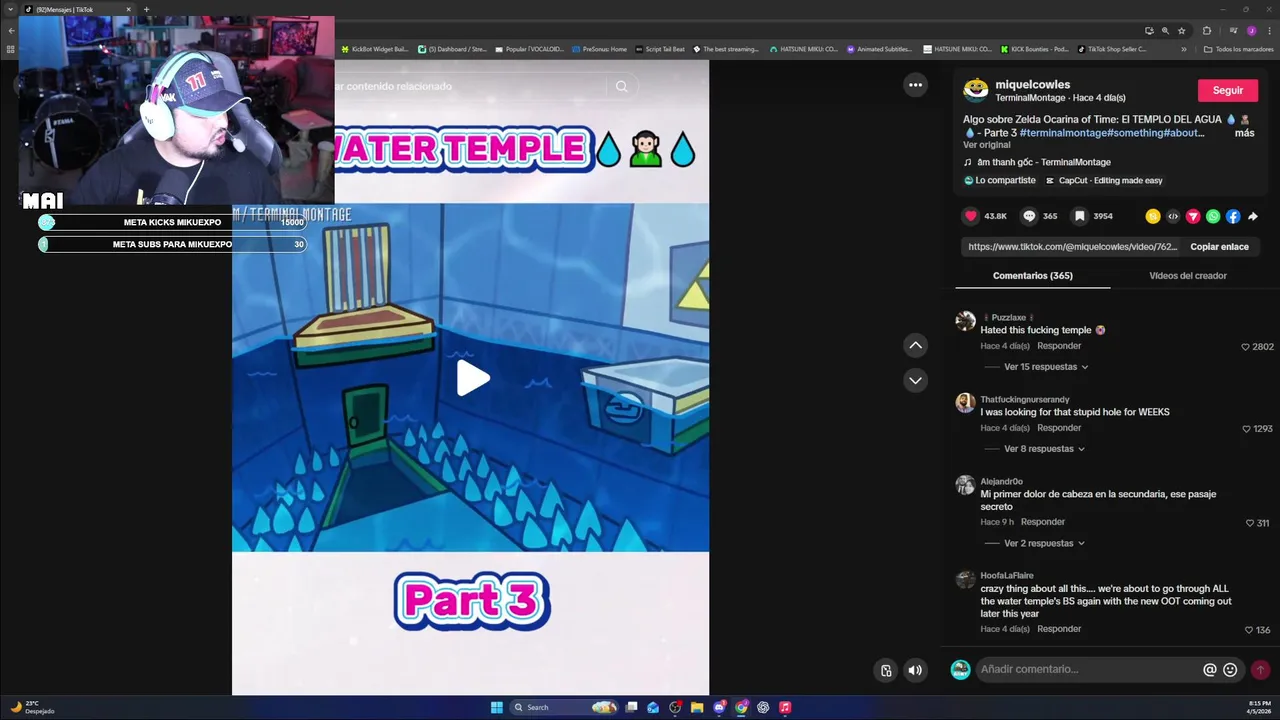Like Puzzlaxe comment with 2802 likes
This screenshot has height=720, width=1280.
(1246, 347)
